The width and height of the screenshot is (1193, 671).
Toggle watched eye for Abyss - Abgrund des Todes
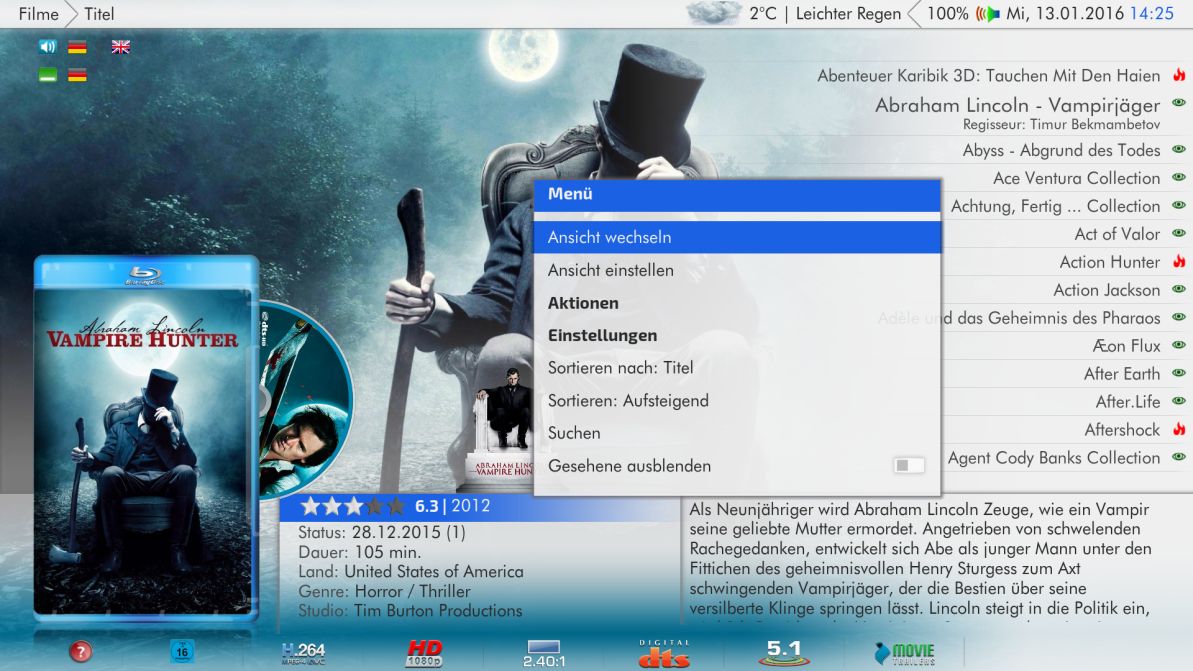click(1179, 149)
